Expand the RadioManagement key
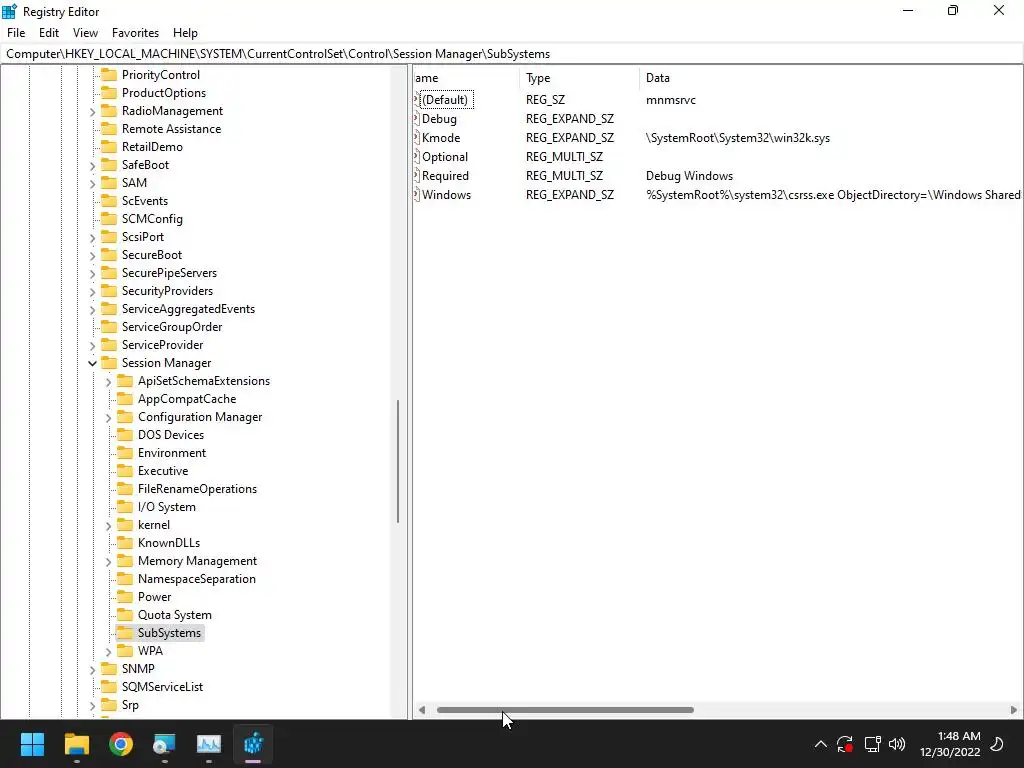Screen dimensions: 1024x768 (x=92, y=112)
